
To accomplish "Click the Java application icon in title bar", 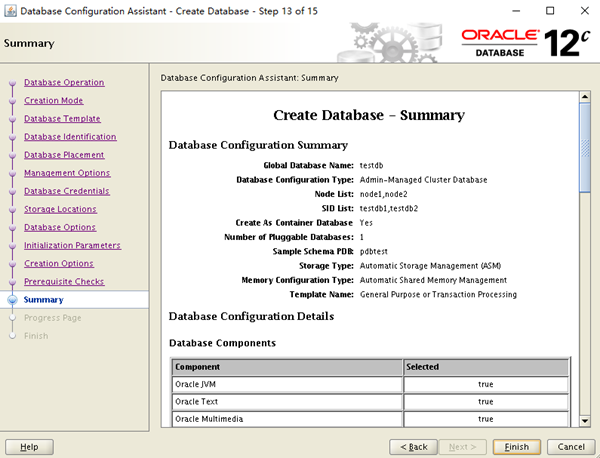I will click(10, 11).
